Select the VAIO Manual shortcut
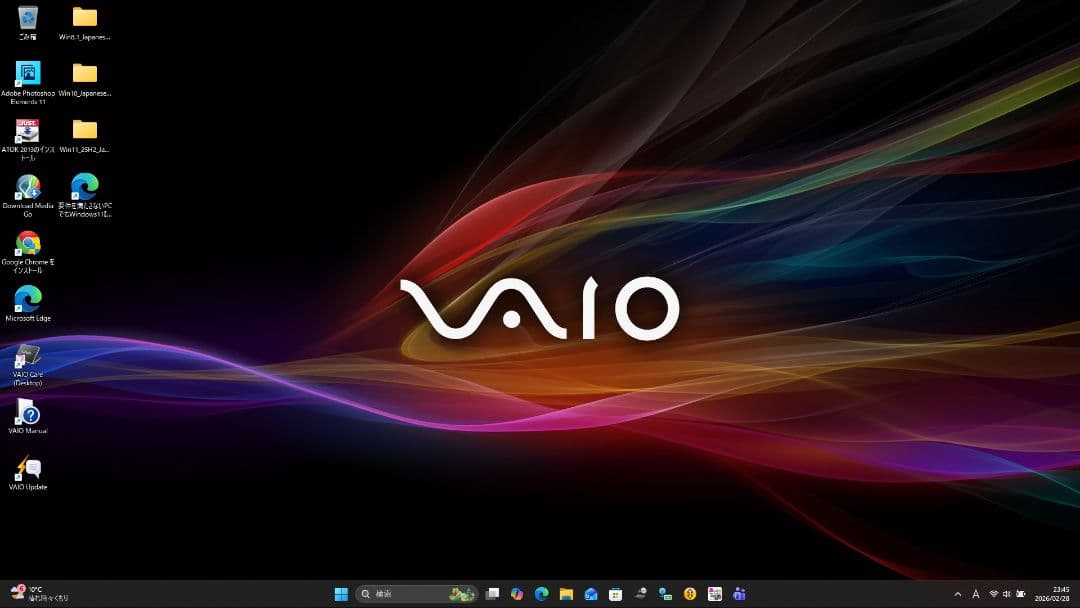The height and width of the screenshot is (608, 1080). 28,416
